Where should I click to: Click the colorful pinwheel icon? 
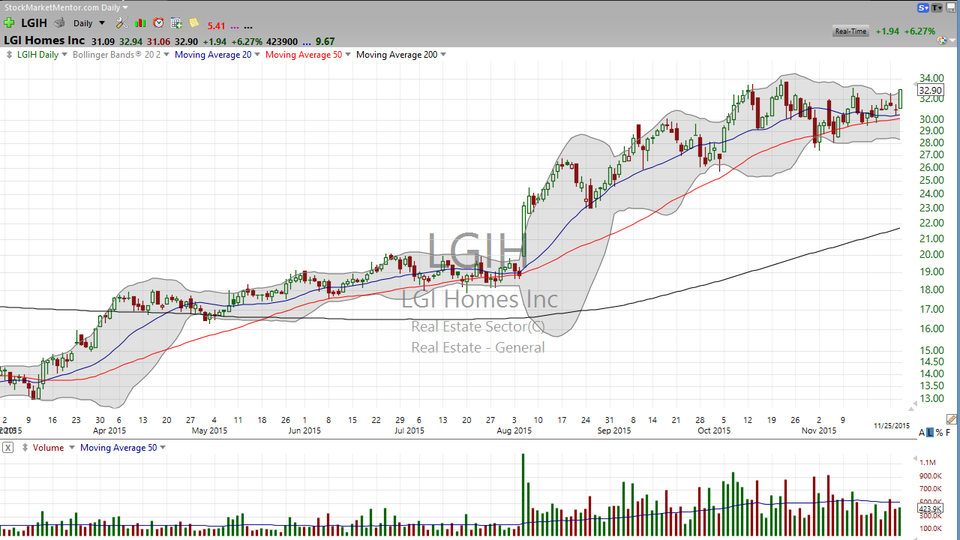pos(942,41)
